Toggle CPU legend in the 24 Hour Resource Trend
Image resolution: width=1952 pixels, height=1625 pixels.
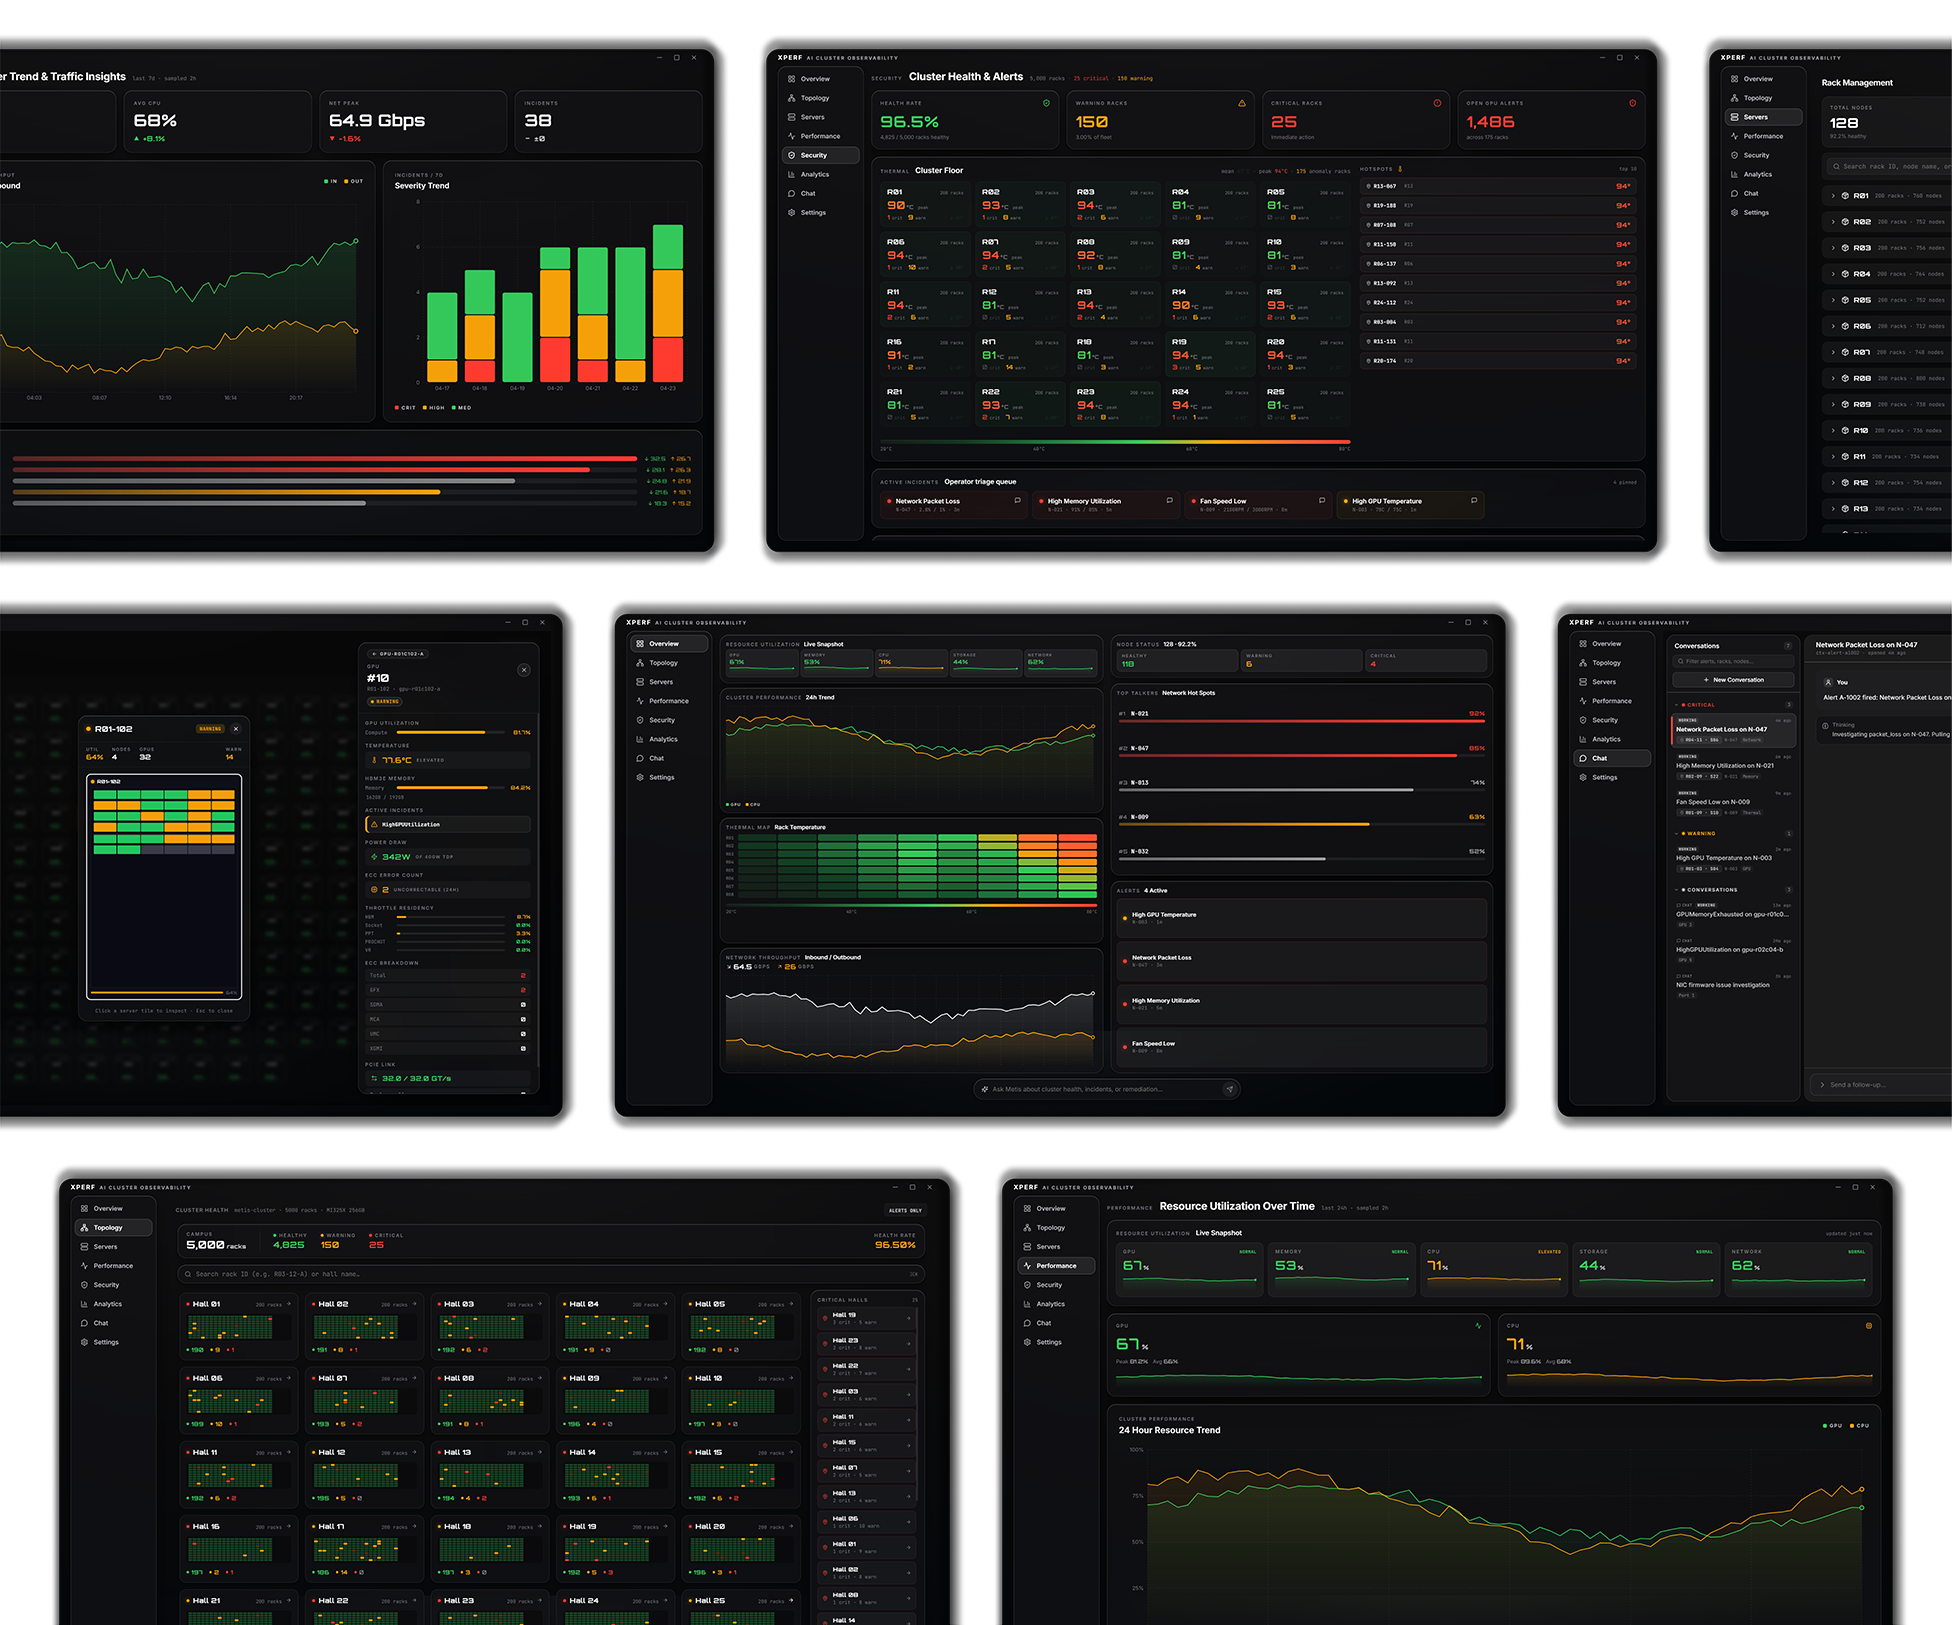click(1859, 1426)
